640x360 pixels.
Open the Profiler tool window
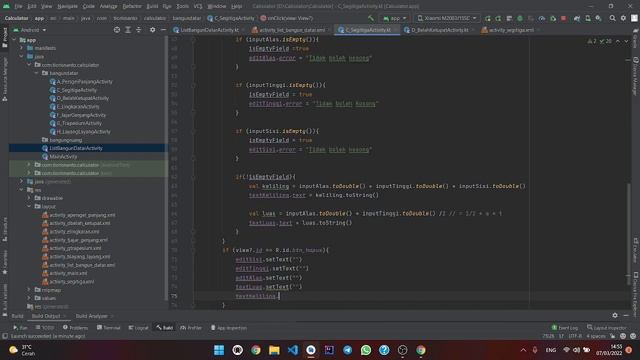coord(191,328)
